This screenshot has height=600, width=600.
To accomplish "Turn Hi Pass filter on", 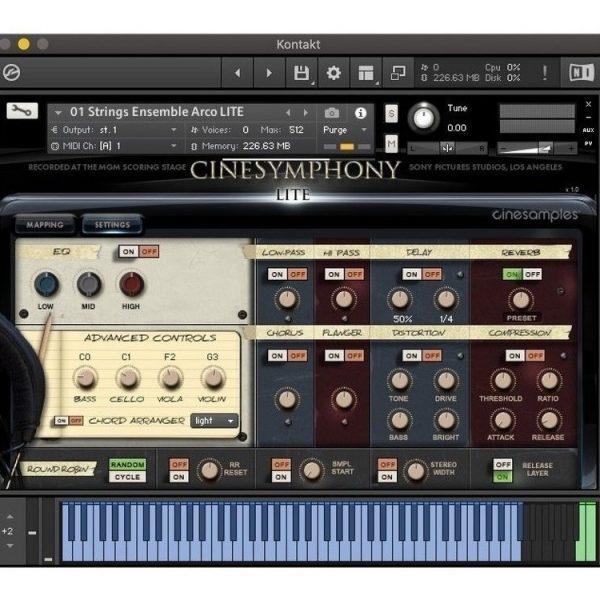I will coord(334,274).
